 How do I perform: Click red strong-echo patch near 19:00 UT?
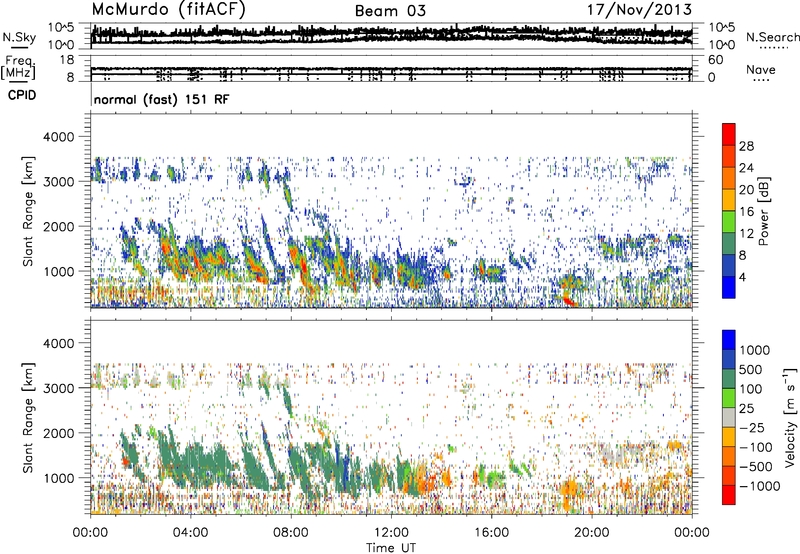point(569,301)
